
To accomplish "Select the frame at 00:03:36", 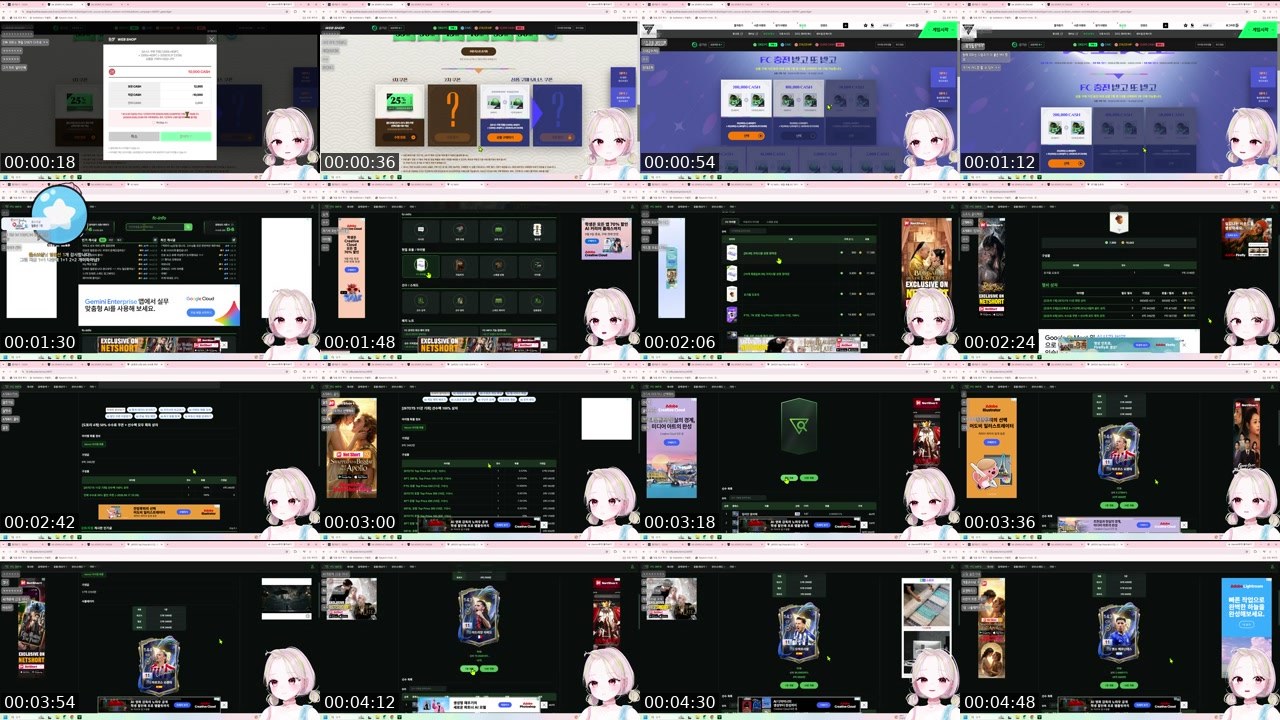I will 1120,450.
